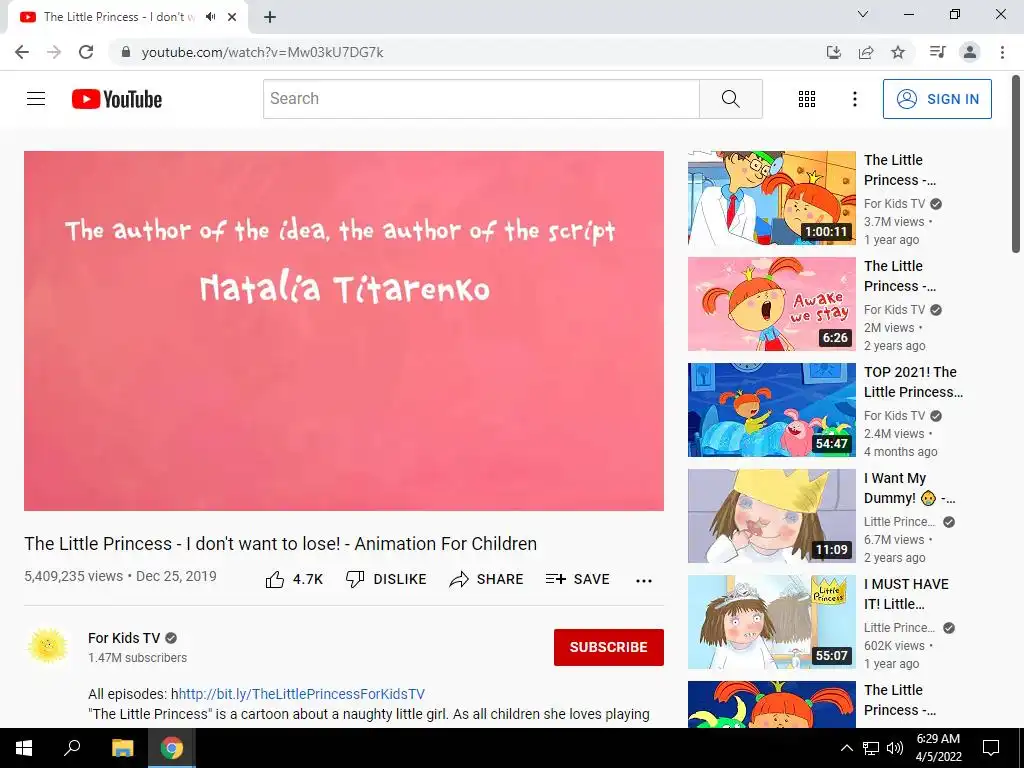
Task: Open a new tab with the plus button
Action: click(270, 17)
